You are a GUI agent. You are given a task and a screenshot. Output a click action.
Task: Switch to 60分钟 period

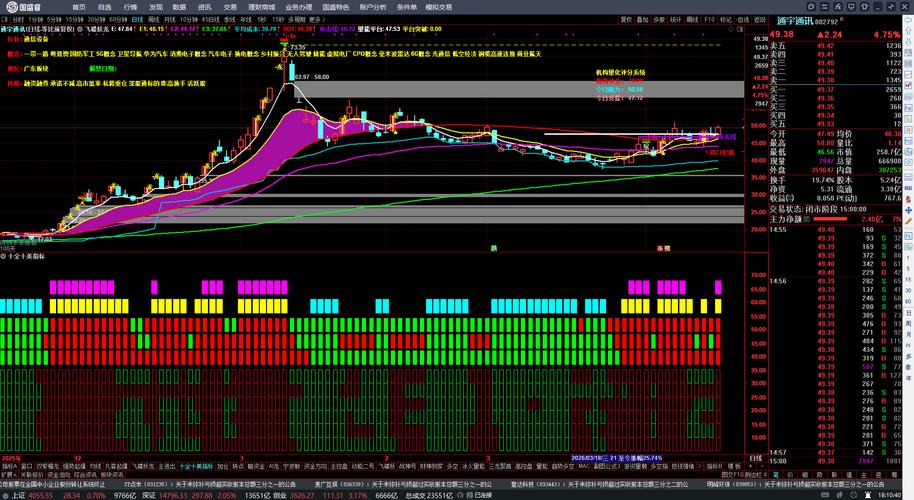(x=118, y=19)
